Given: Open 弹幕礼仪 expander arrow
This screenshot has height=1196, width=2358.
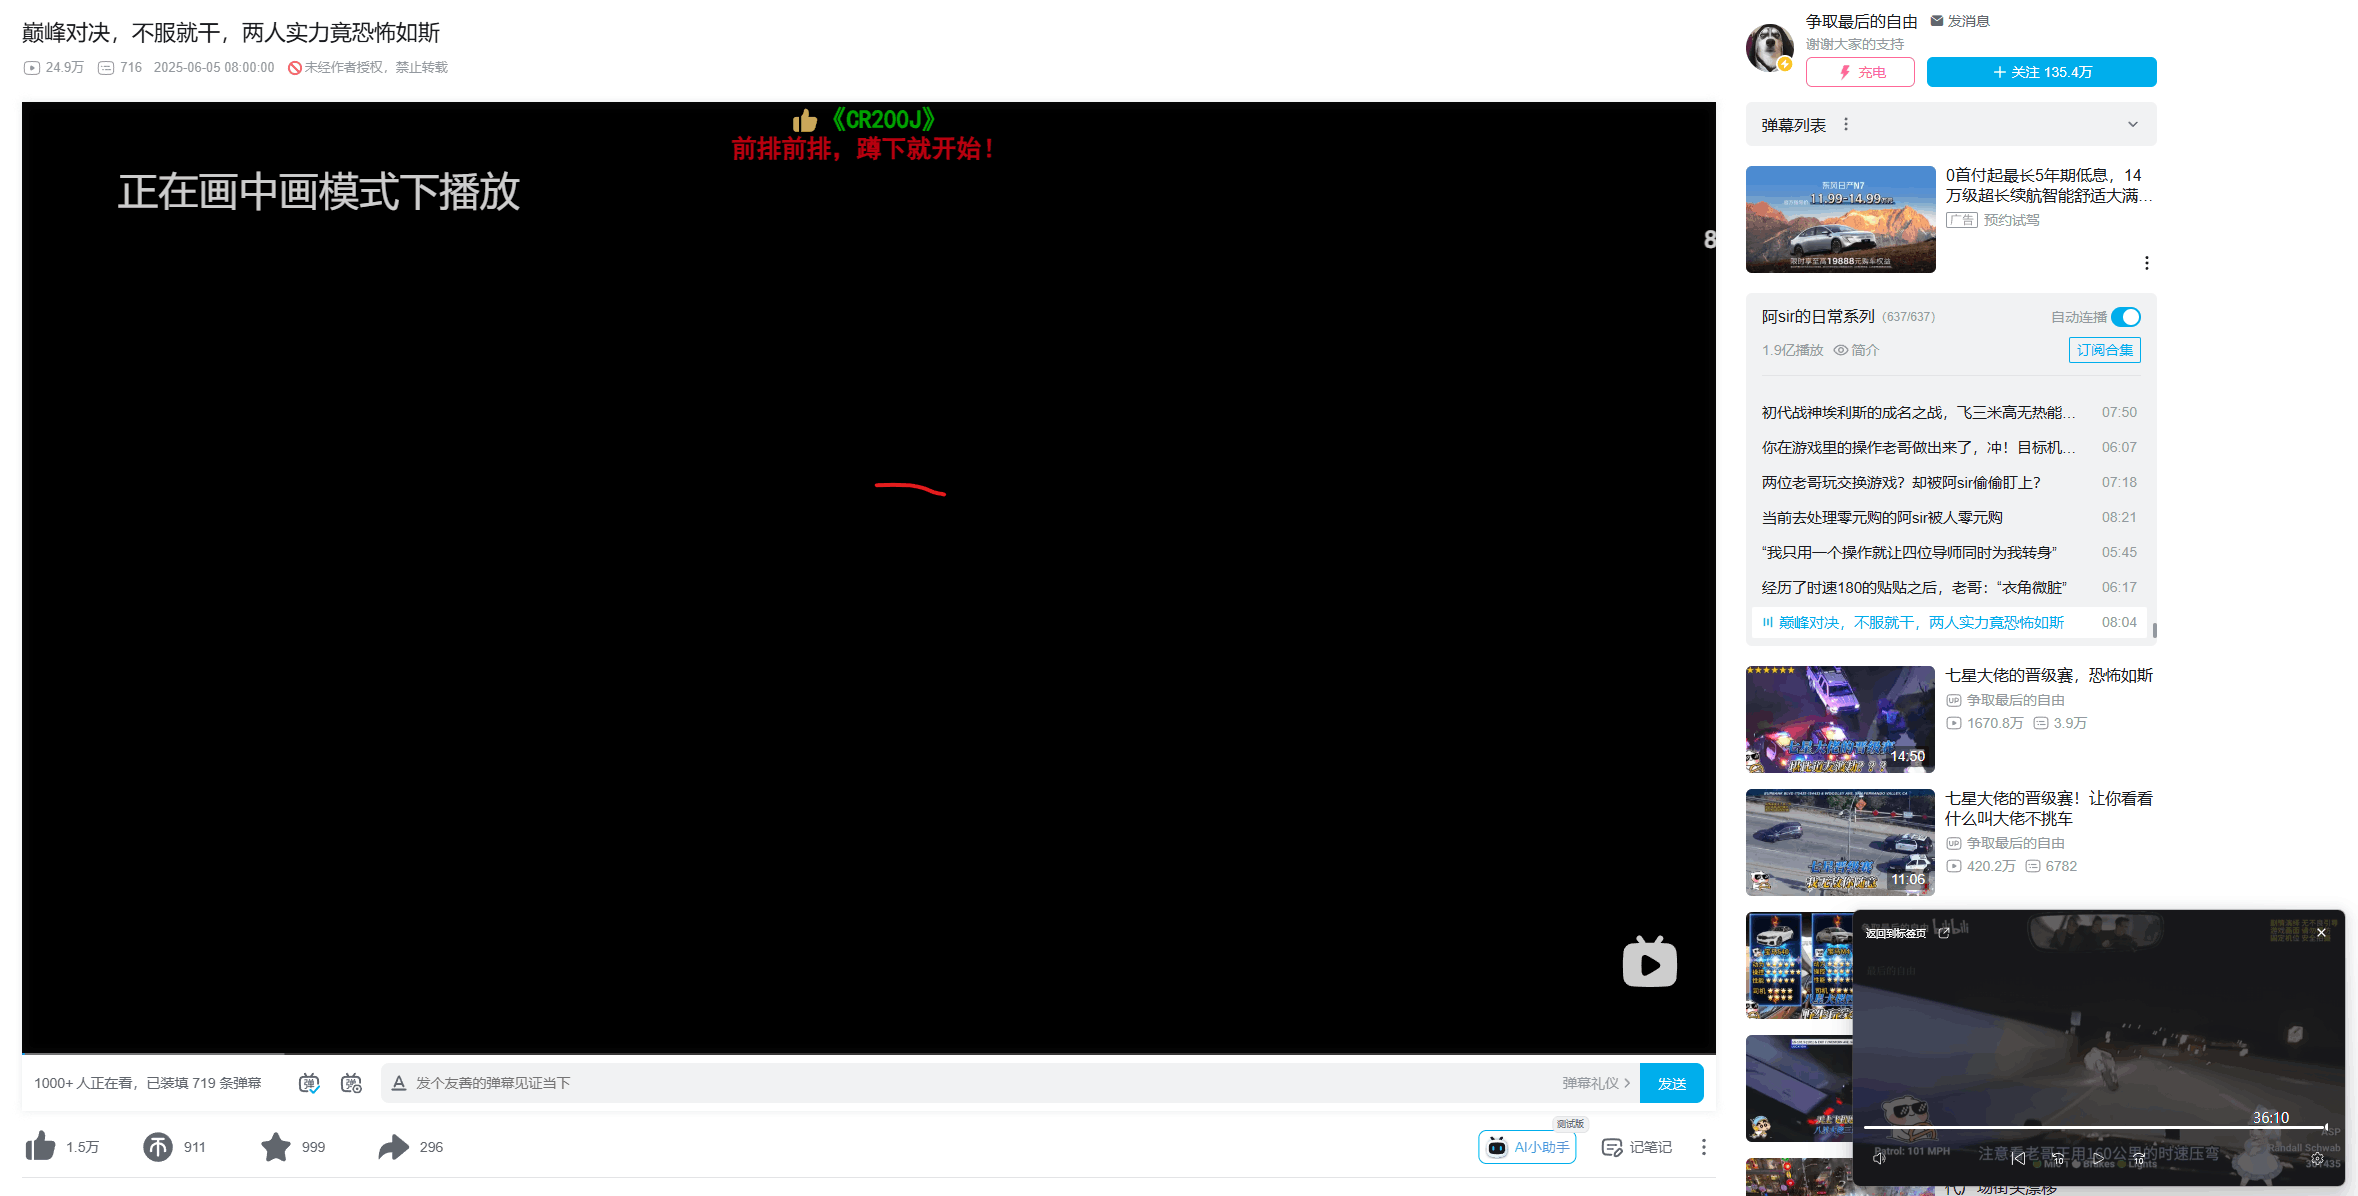Looking at the screenshot, I should click(x=1627, y=1083).
